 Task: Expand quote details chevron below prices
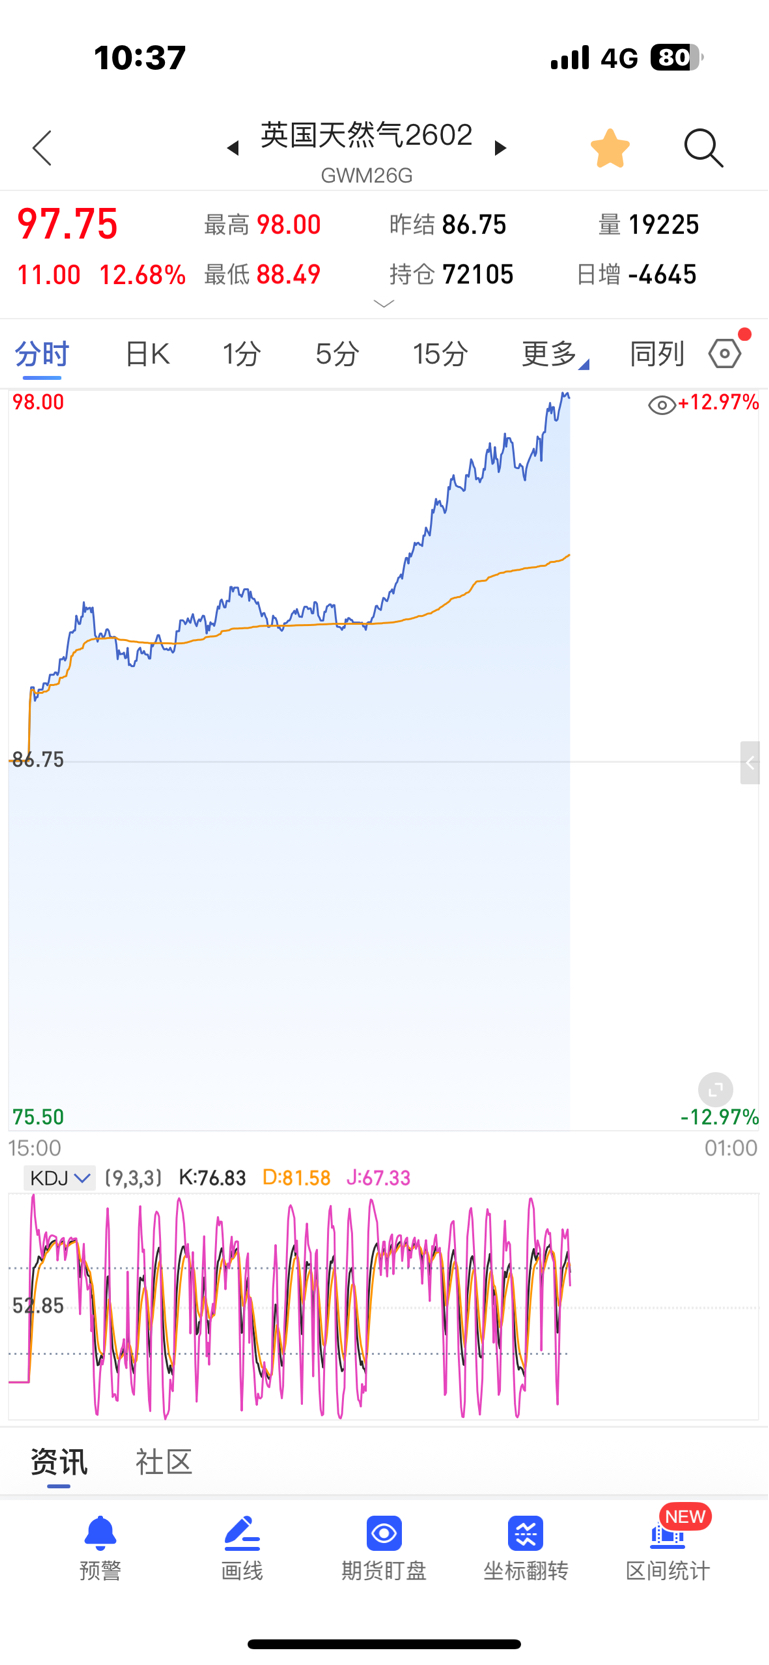384,303
